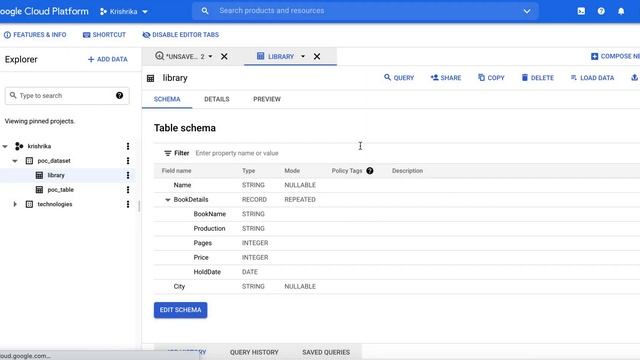The image size is (640, 360).
Task: Collapse the BookDetails record field
Action: (167, 200)
